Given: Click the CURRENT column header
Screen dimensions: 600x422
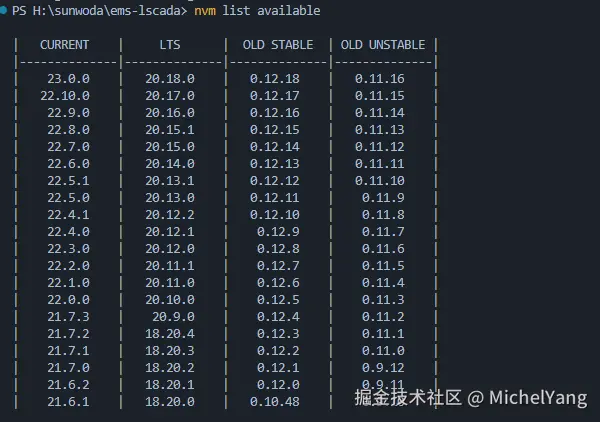Looking at the screenshot, I should click(x=65, y=45).
